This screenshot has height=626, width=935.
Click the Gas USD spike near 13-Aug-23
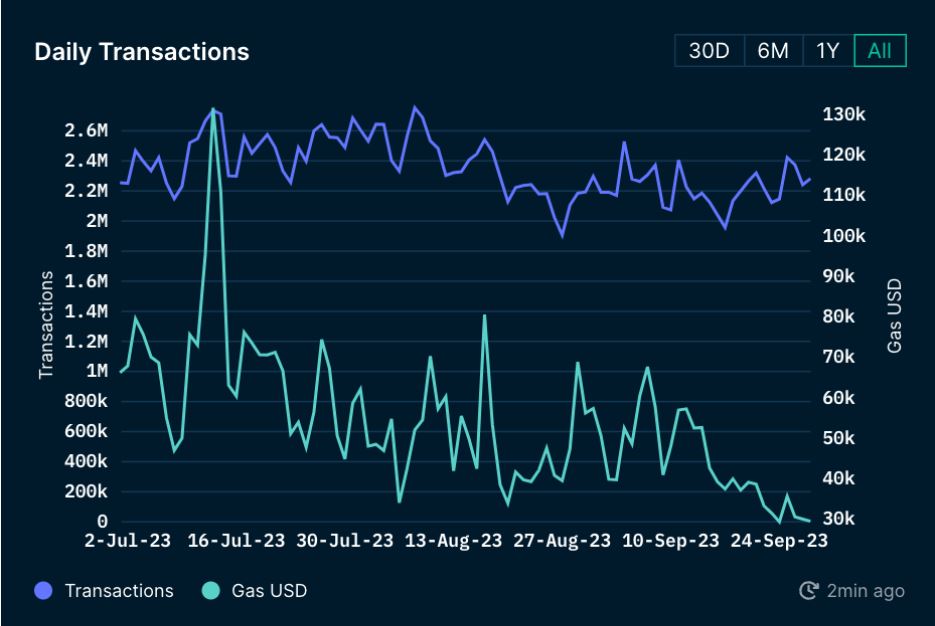(x=486, y=316)
